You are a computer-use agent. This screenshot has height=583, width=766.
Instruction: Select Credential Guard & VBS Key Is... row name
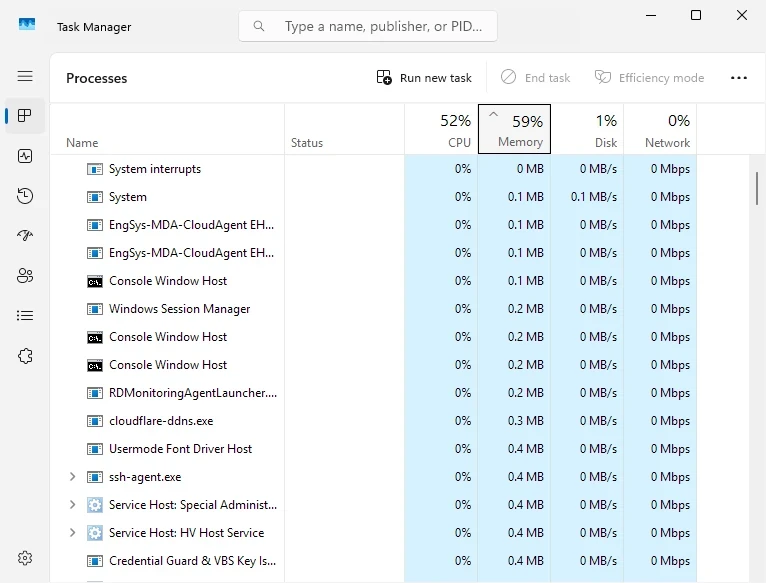coord(192,561)
